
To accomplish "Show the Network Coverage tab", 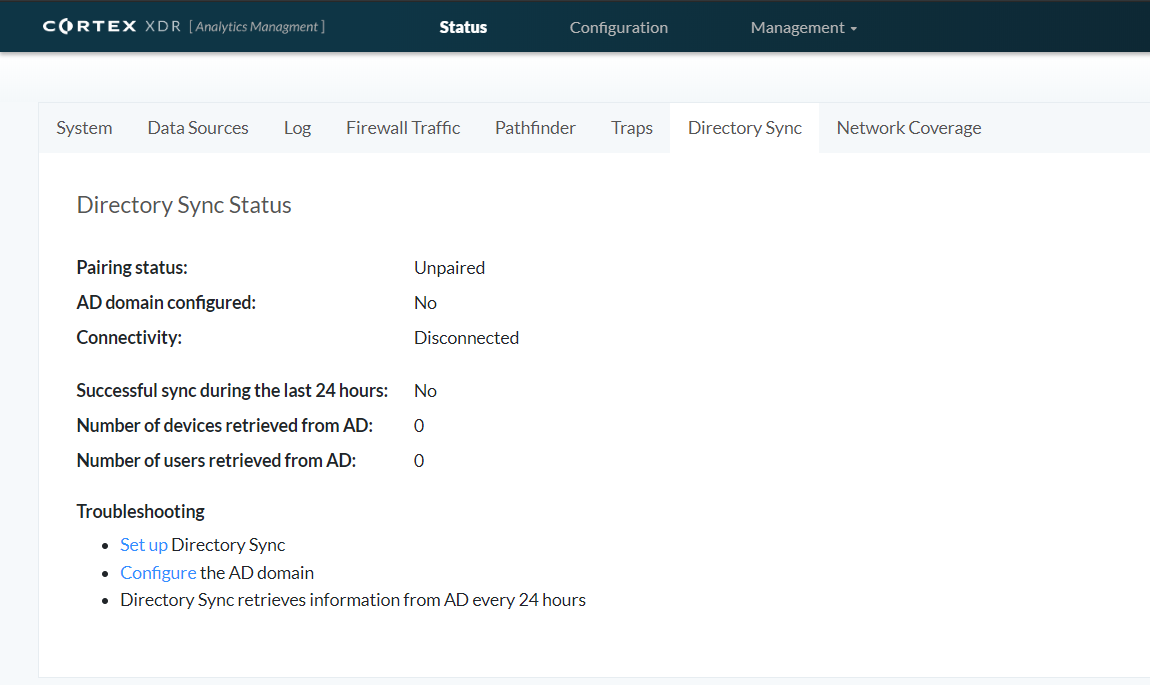I will pos(909,128).
